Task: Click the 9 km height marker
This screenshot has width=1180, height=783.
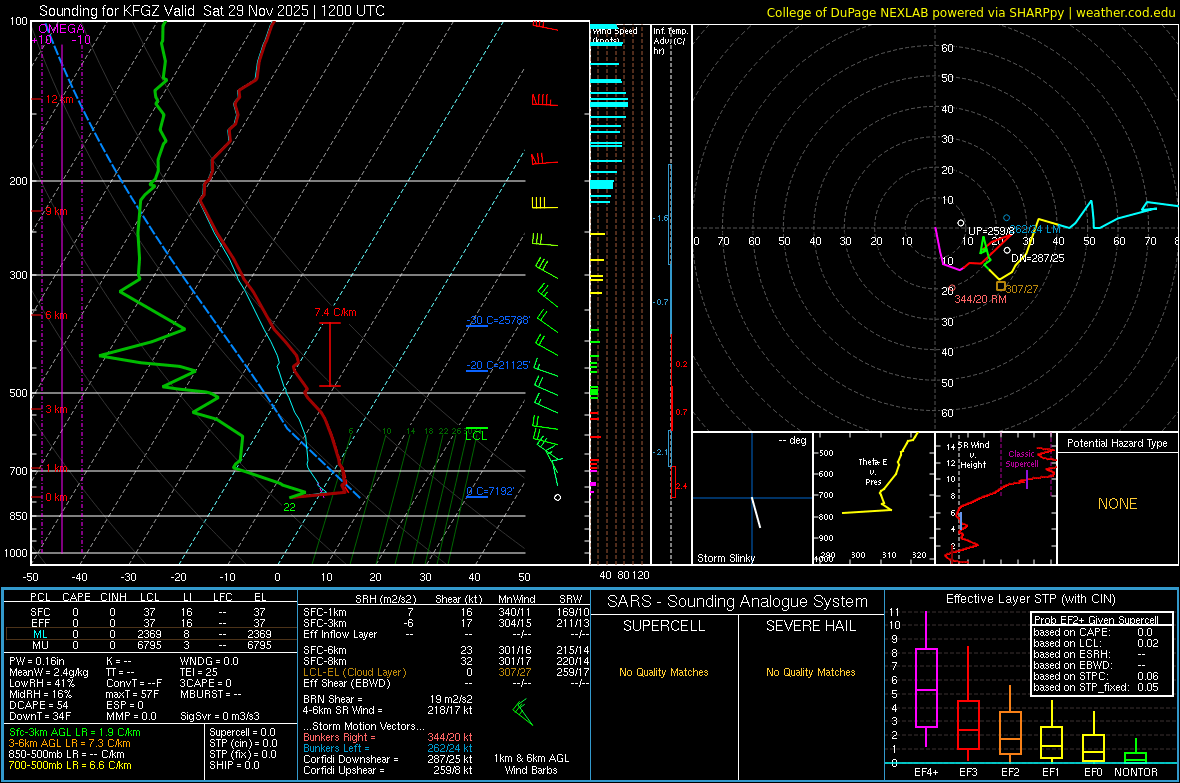Action: (56, 212)
